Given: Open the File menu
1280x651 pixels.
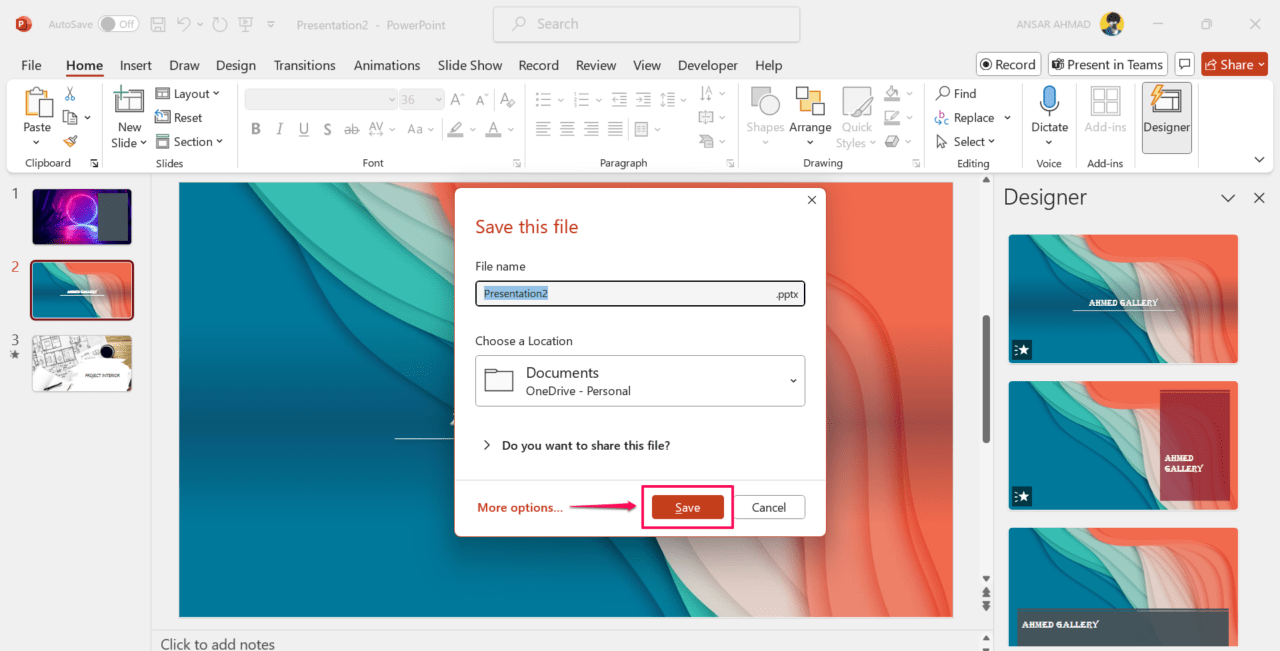Looking at the screenshot, I should [x=31, y=65].
